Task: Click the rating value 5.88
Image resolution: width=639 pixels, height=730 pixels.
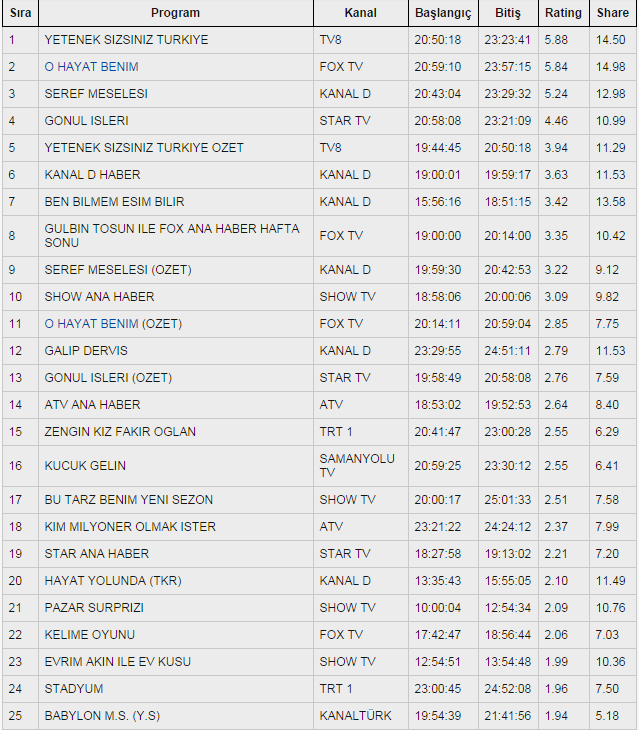Action: click(556, 40)
